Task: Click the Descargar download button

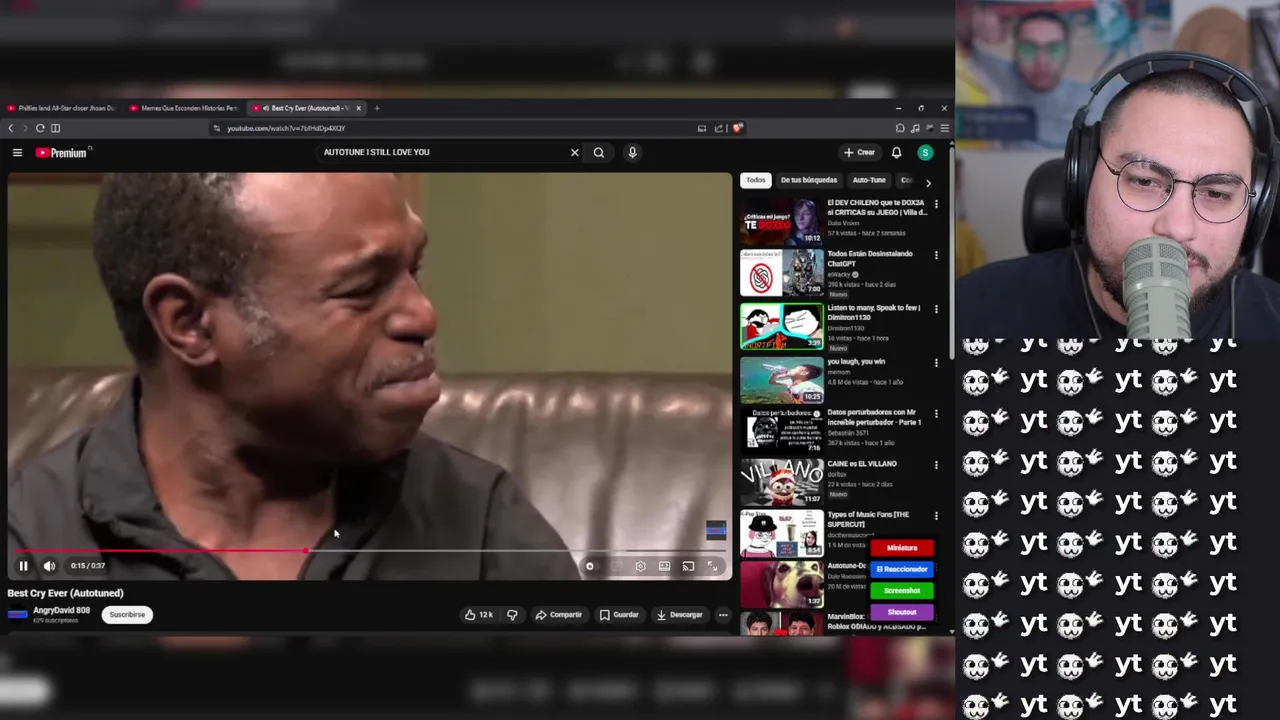Action: [x=680, y=615]
